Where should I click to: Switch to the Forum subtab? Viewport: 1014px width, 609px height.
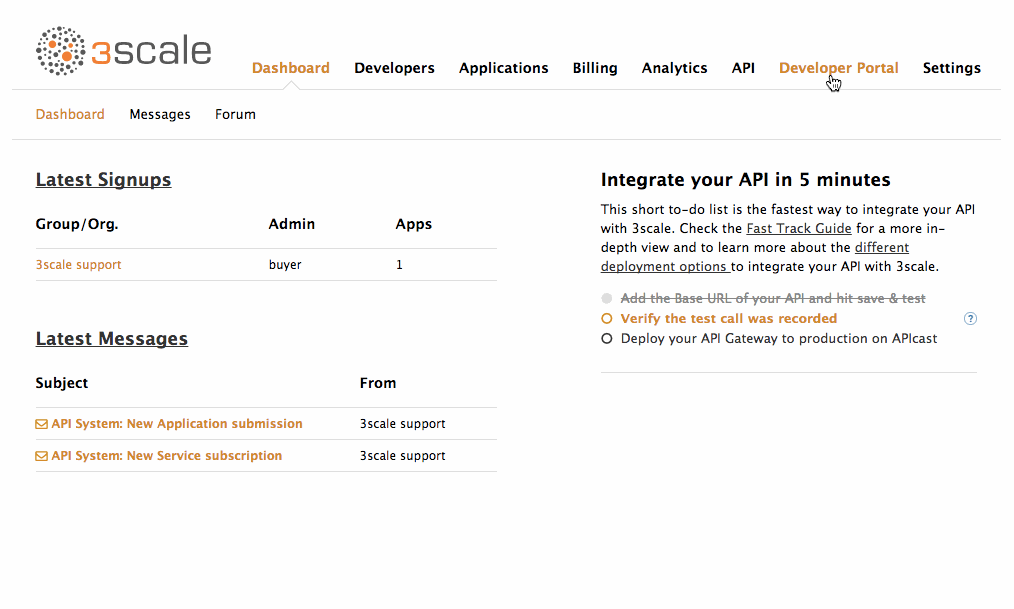coord(235,115)
